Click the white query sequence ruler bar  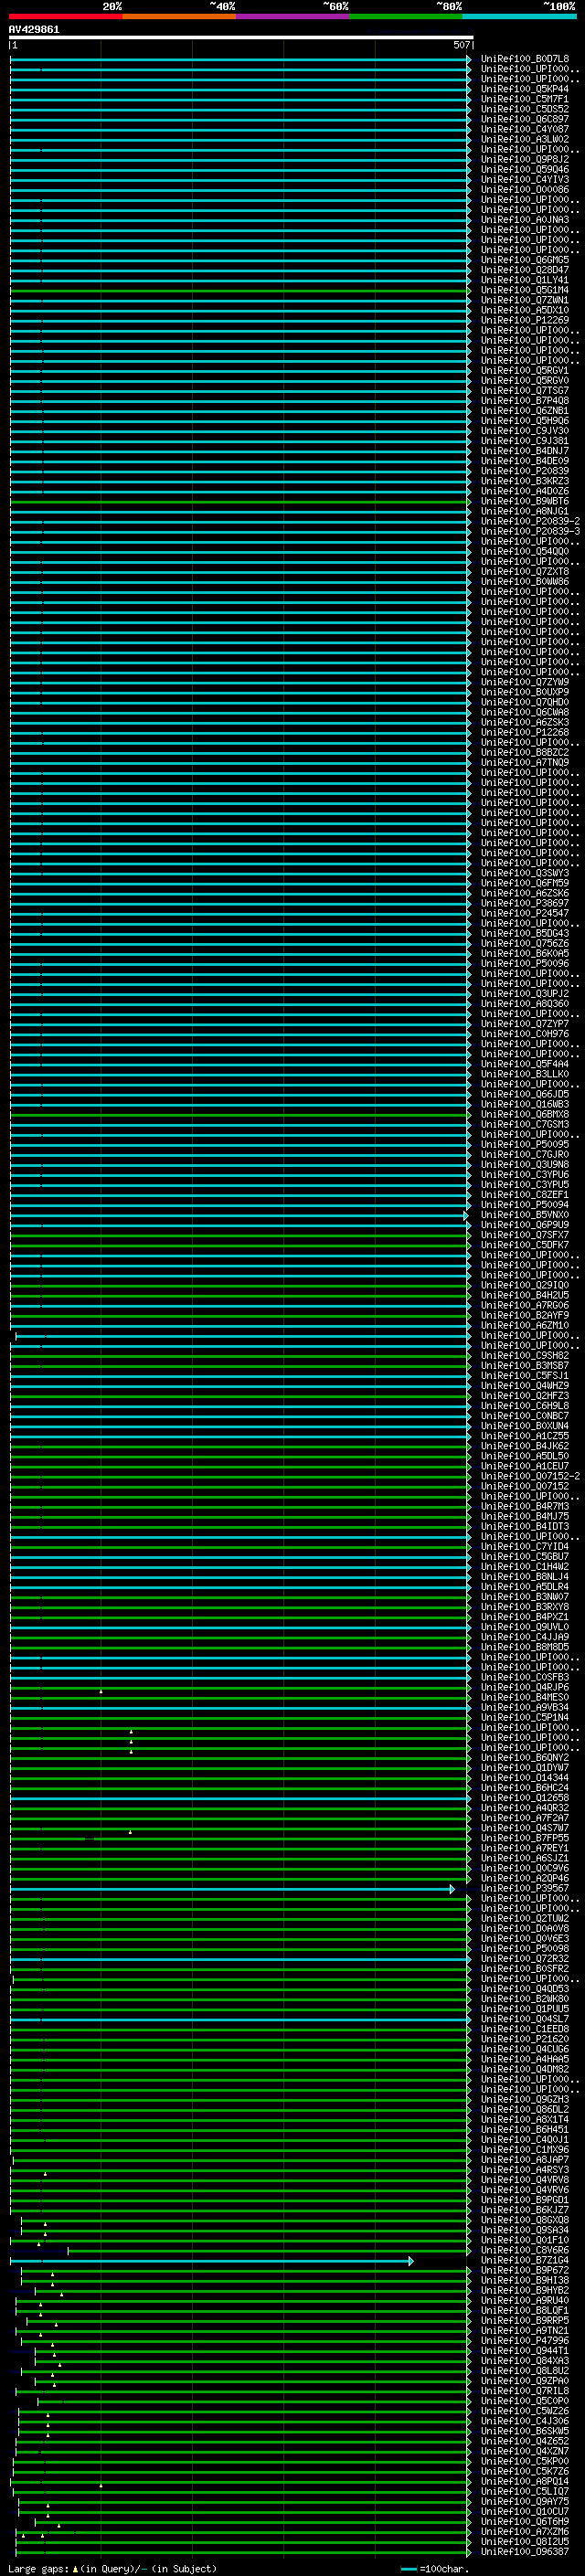241,38
